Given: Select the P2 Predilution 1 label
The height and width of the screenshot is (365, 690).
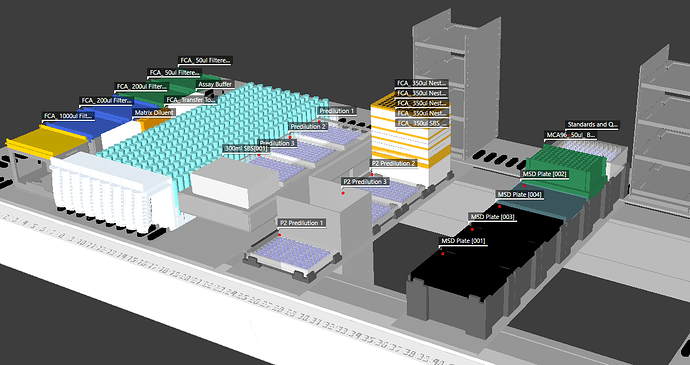Looking at the screenshot, I should (301, 223).
